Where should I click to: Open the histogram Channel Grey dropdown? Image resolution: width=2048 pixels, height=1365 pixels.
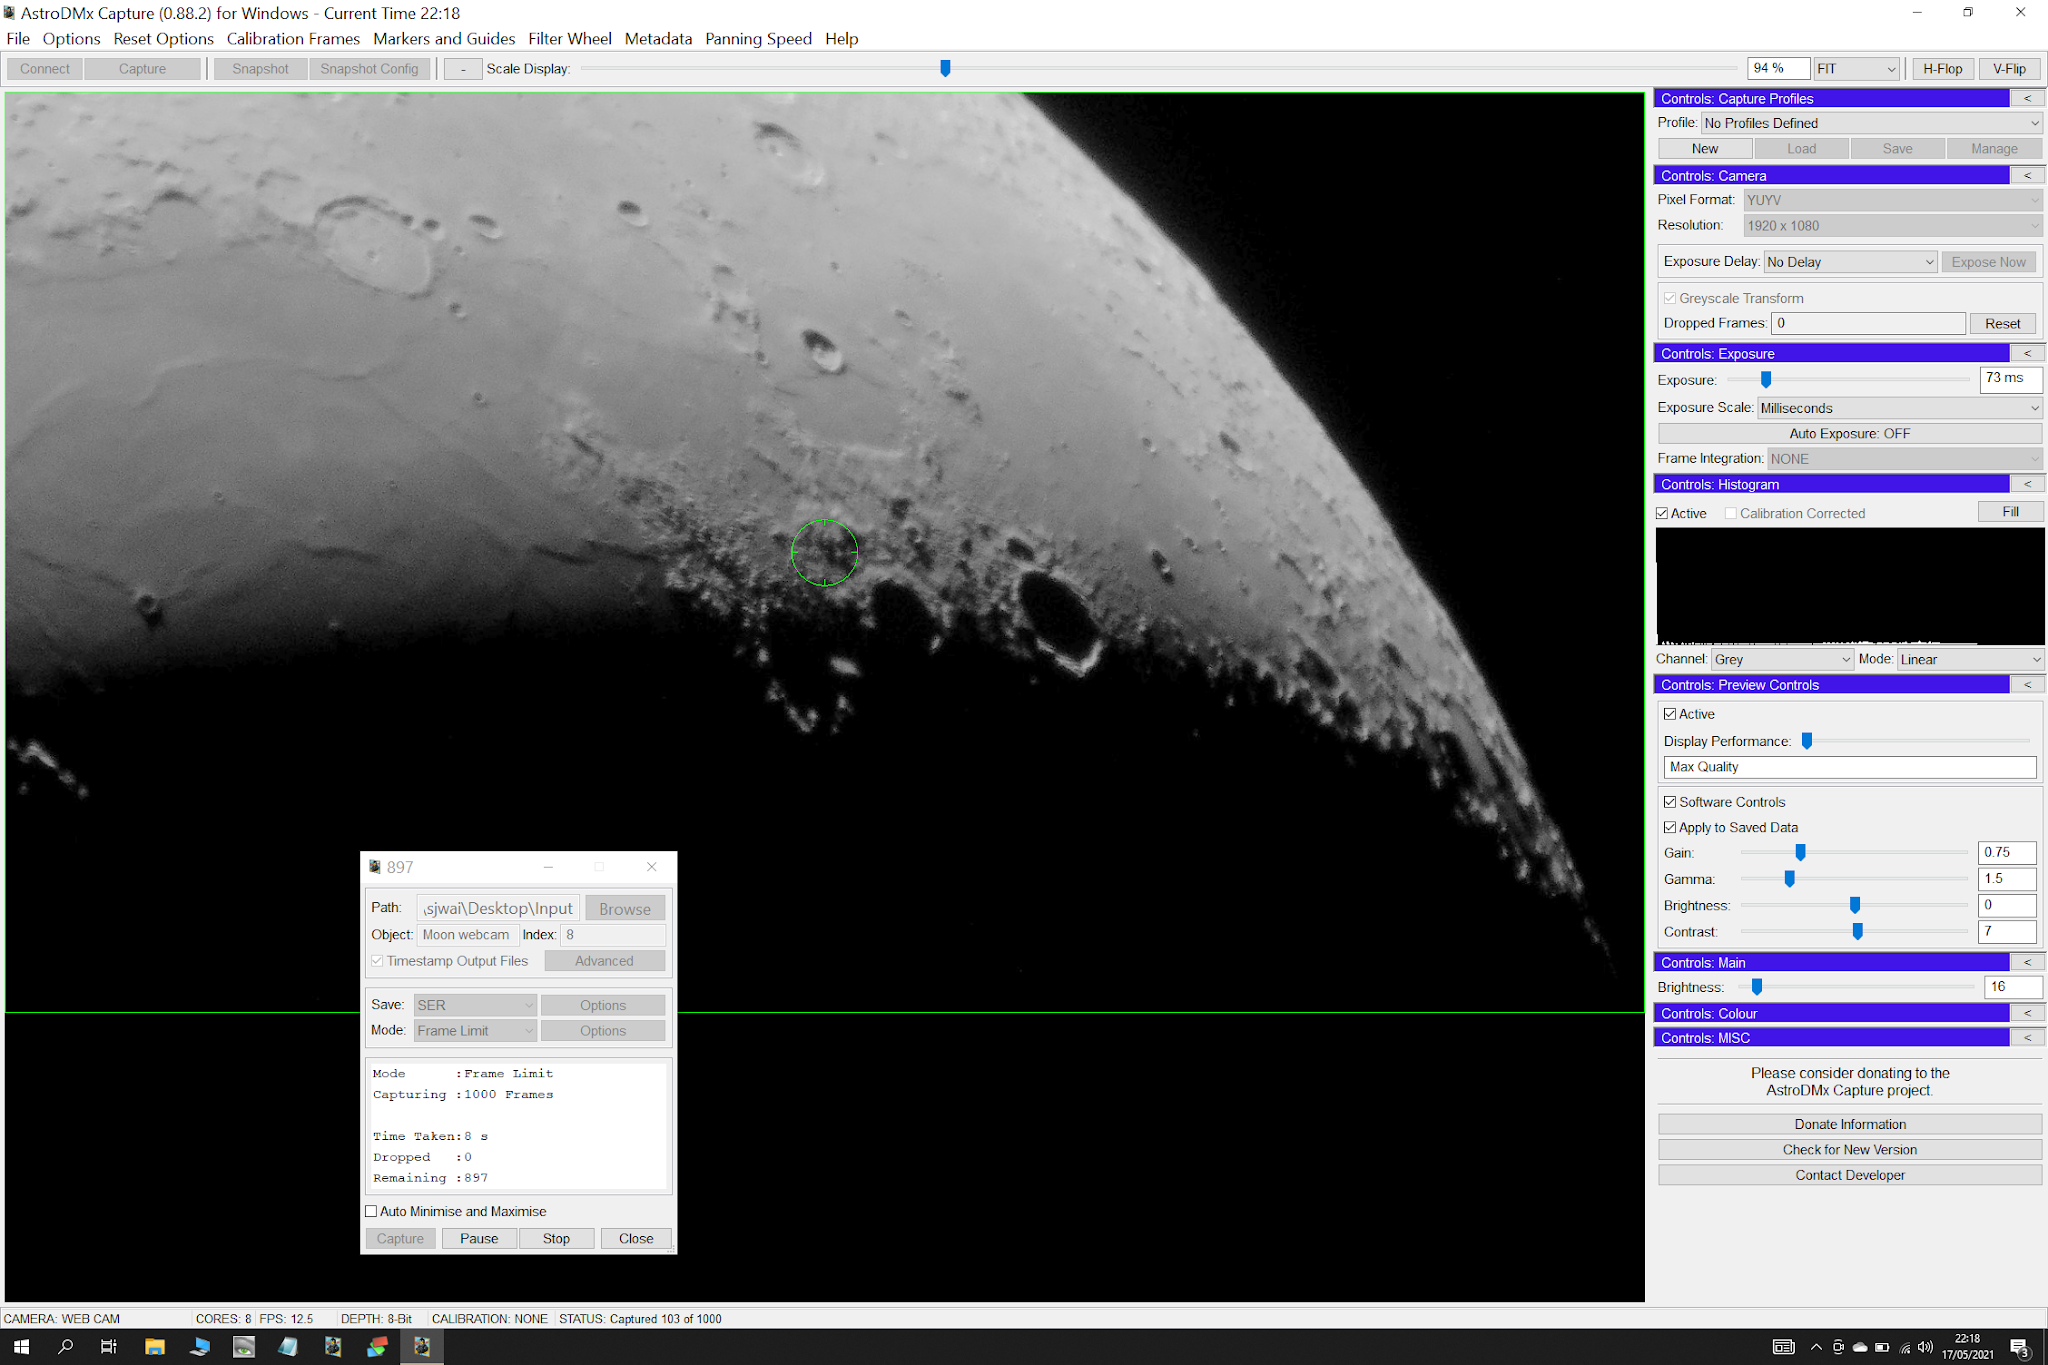(x=1781, y=659)
